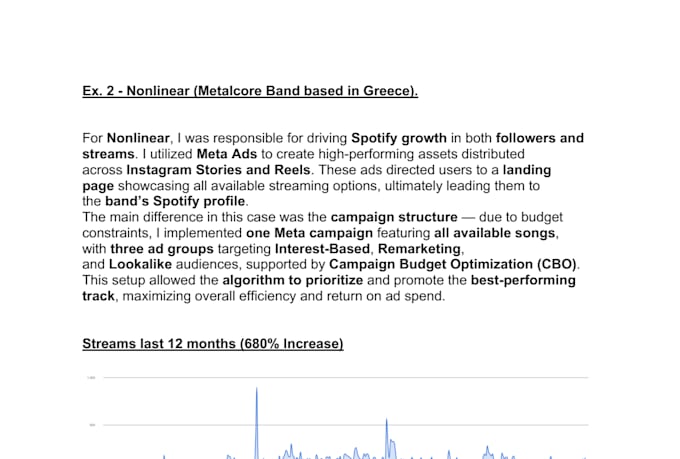
Task: Click Campaign Budget Optimization (CBO) text
Action: click(x=453, y=264)
